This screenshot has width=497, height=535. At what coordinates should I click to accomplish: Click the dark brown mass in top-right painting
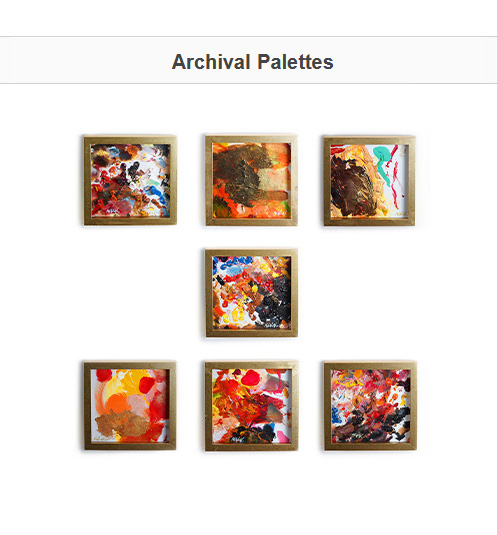pyautogui.click(x=352, y=184)
